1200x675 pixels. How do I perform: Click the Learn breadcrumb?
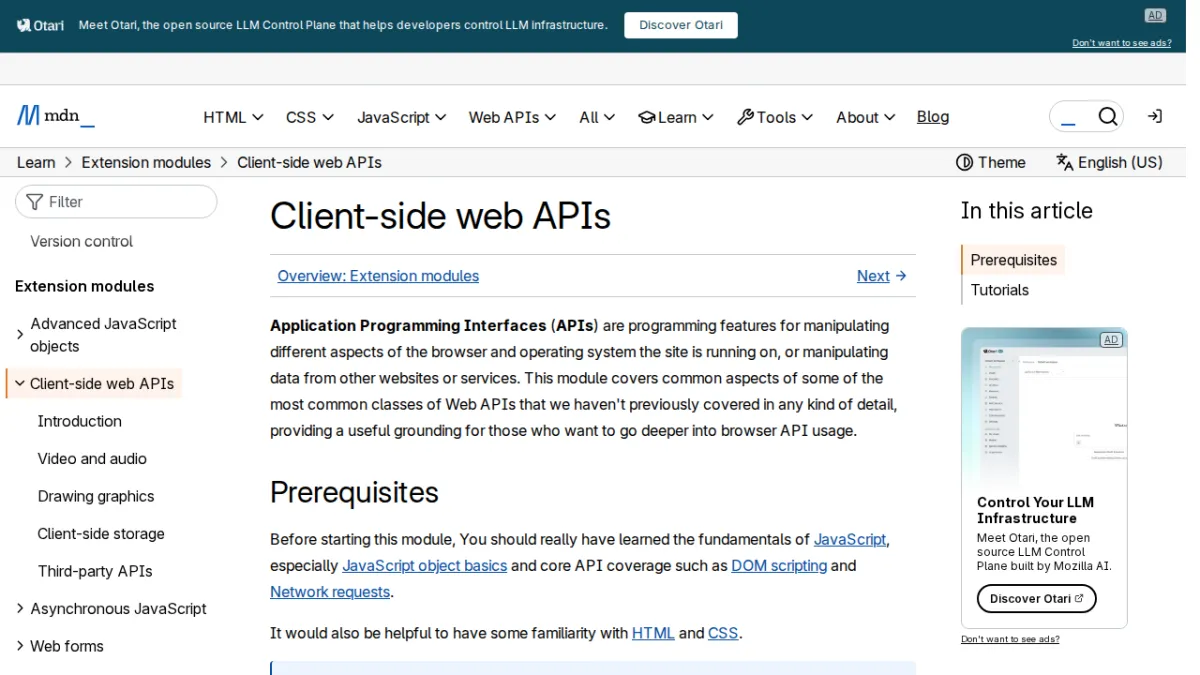36,162
